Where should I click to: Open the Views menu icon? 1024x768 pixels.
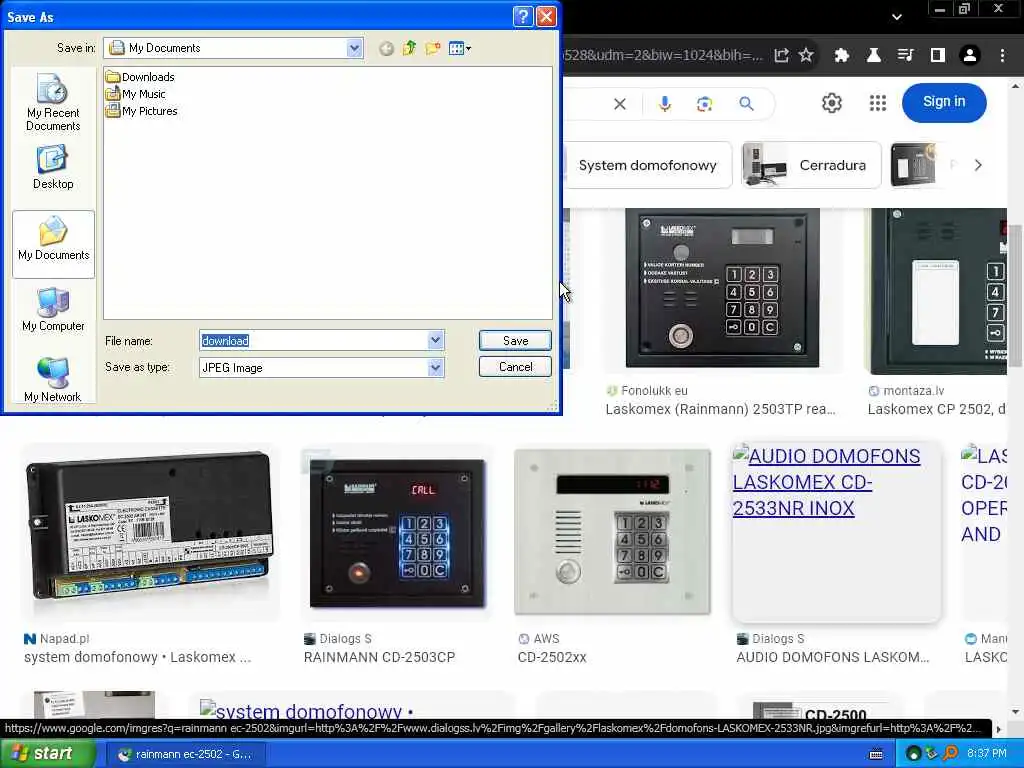460,48
